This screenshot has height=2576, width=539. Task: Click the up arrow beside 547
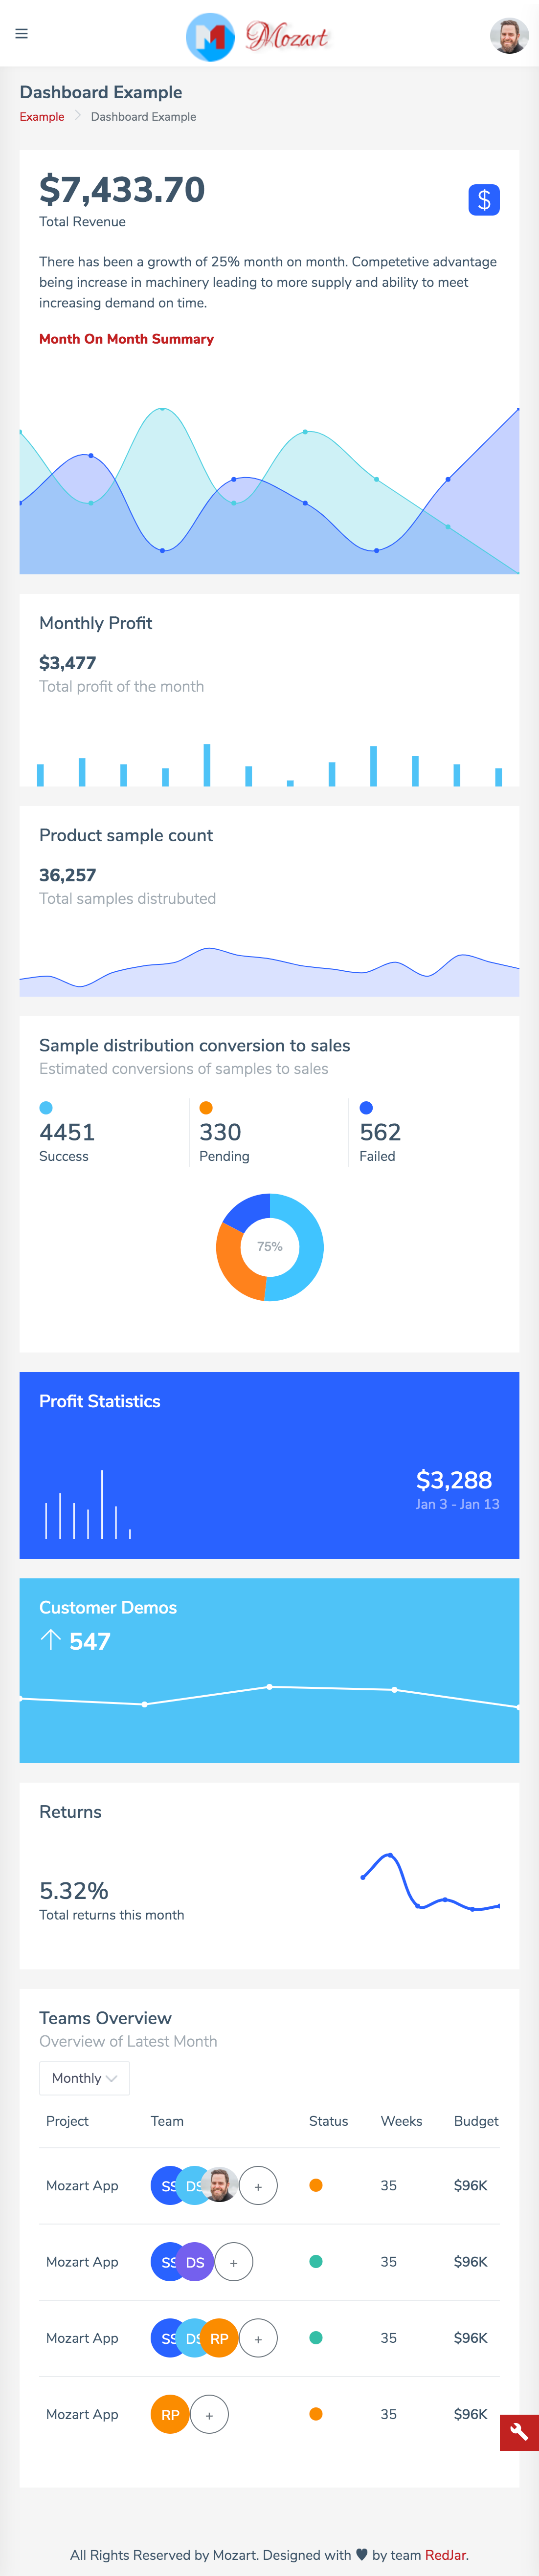50,1640
